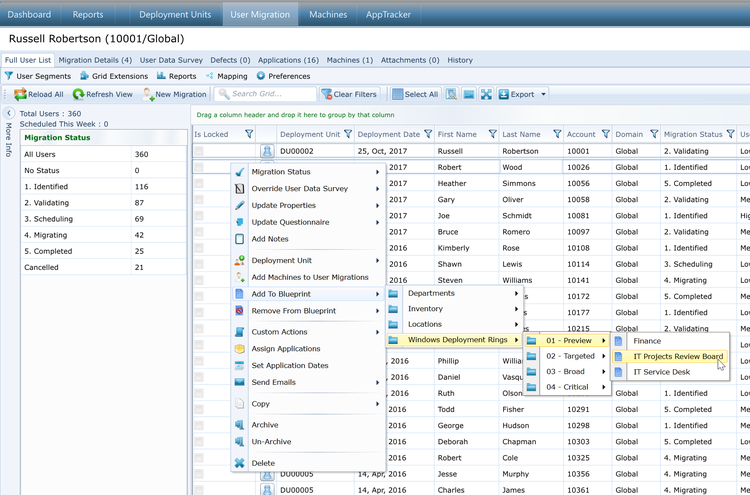Click the Departments folder icon
This screenshot has width=750, height=495.
[393, 293]
